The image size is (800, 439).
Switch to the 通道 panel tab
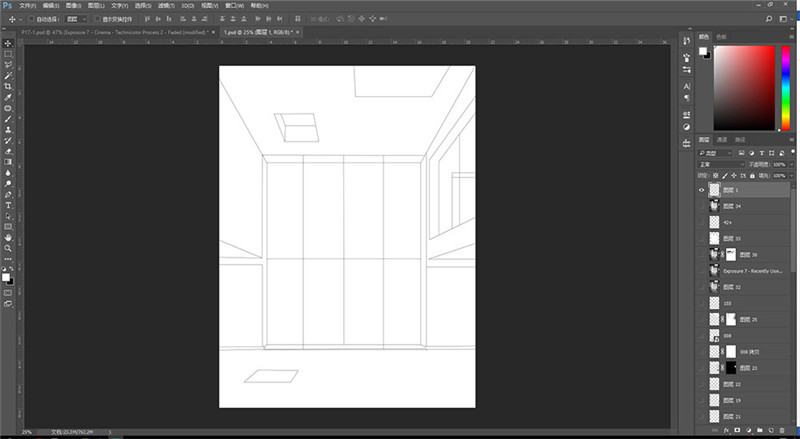722,139
